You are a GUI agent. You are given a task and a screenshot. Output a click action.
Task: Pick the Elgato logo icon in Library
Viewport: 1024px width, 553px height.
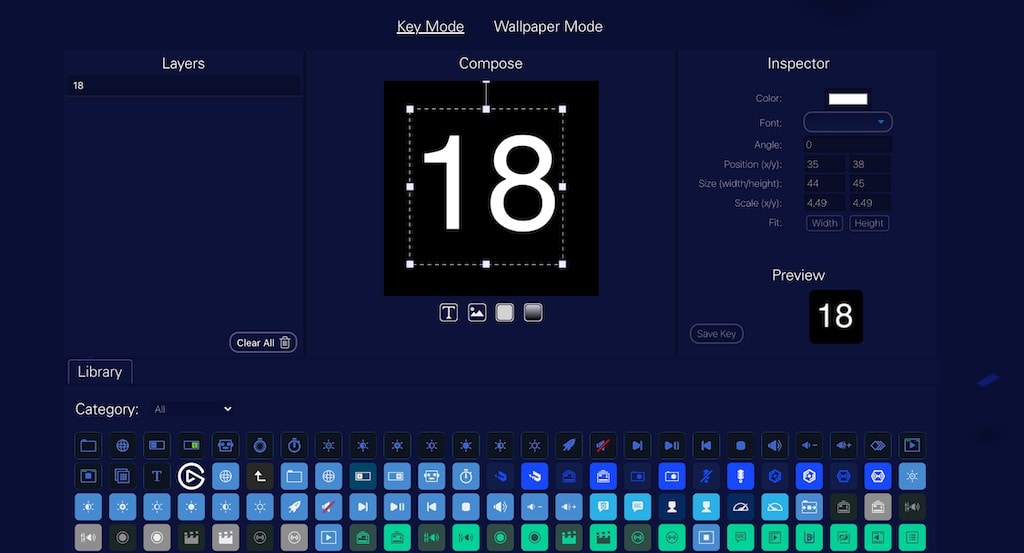[x=191, y=477]
